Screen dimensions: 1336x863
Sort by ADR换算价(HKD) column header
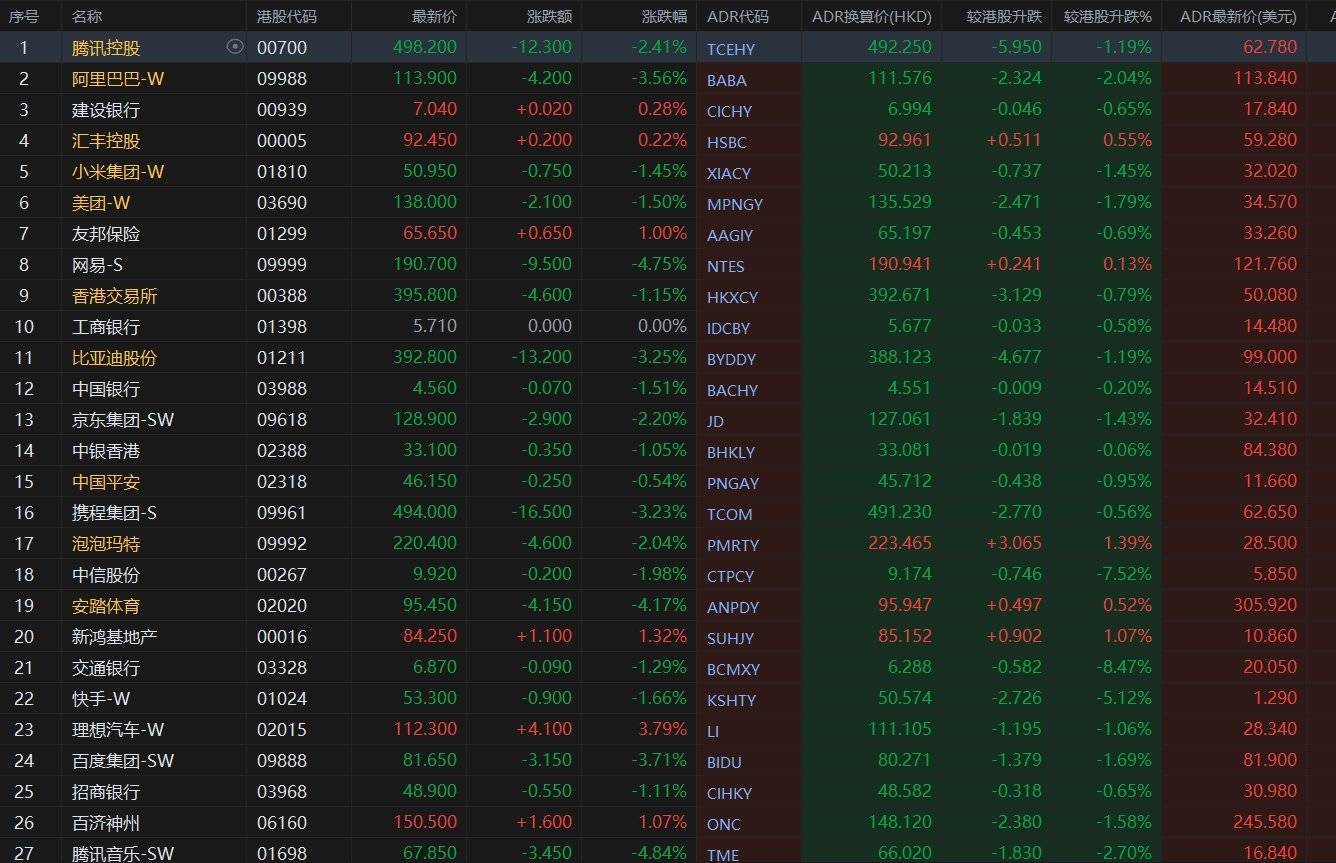point(871,16)
